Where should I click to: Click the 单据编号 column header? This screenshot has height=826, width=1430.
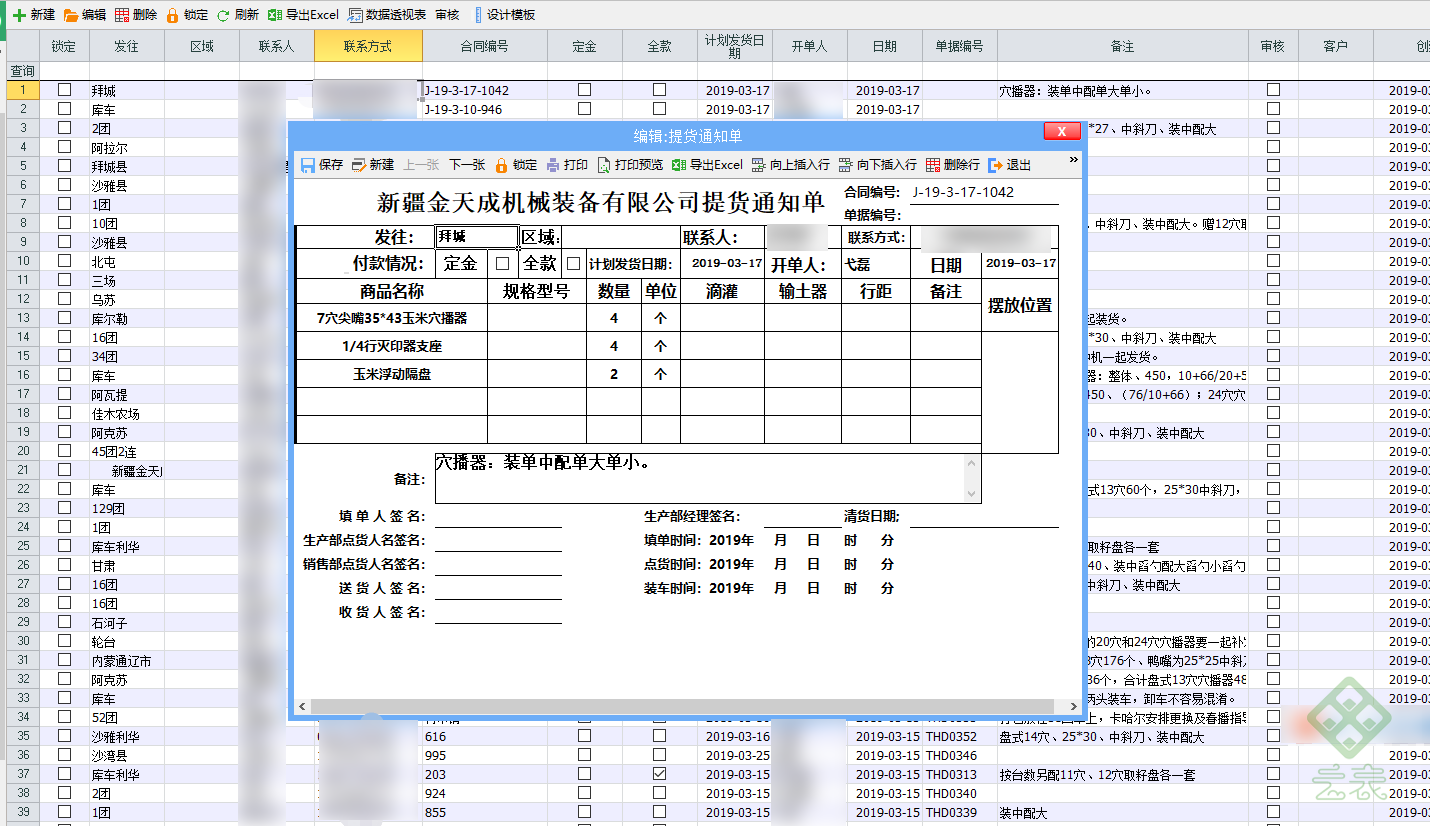(x=960, y=46)
